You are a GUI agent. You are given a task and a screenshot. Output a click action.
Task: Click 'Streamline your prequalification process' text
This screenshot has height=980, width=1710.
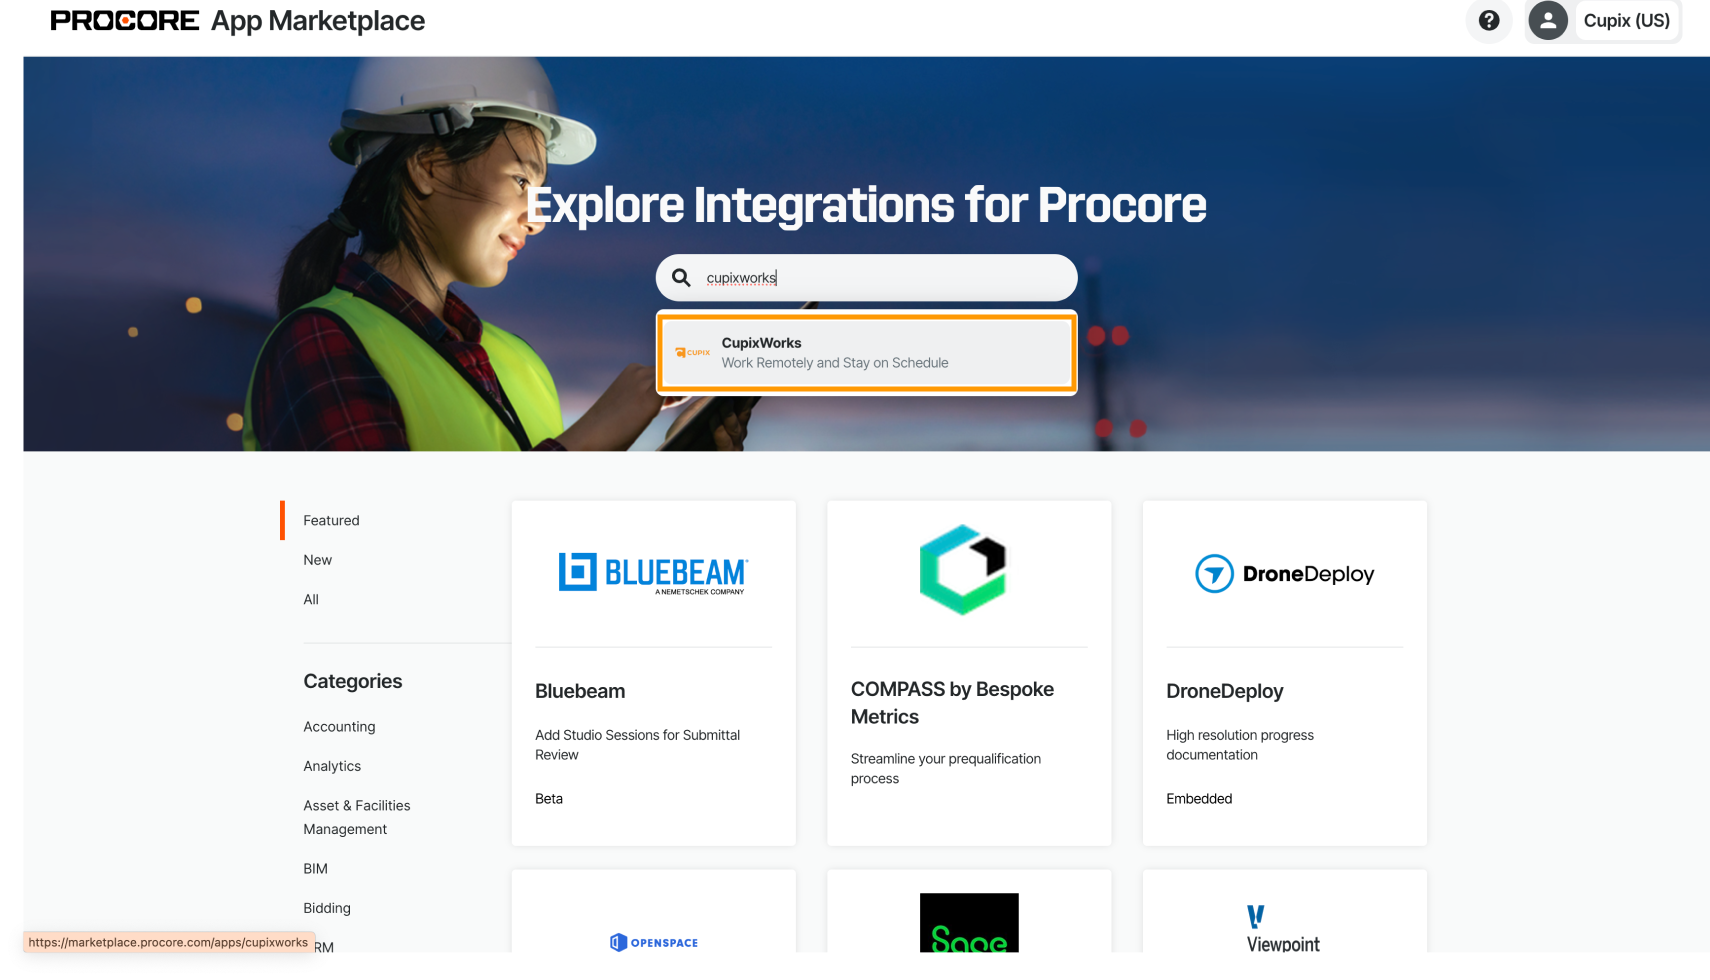[946, 769]
